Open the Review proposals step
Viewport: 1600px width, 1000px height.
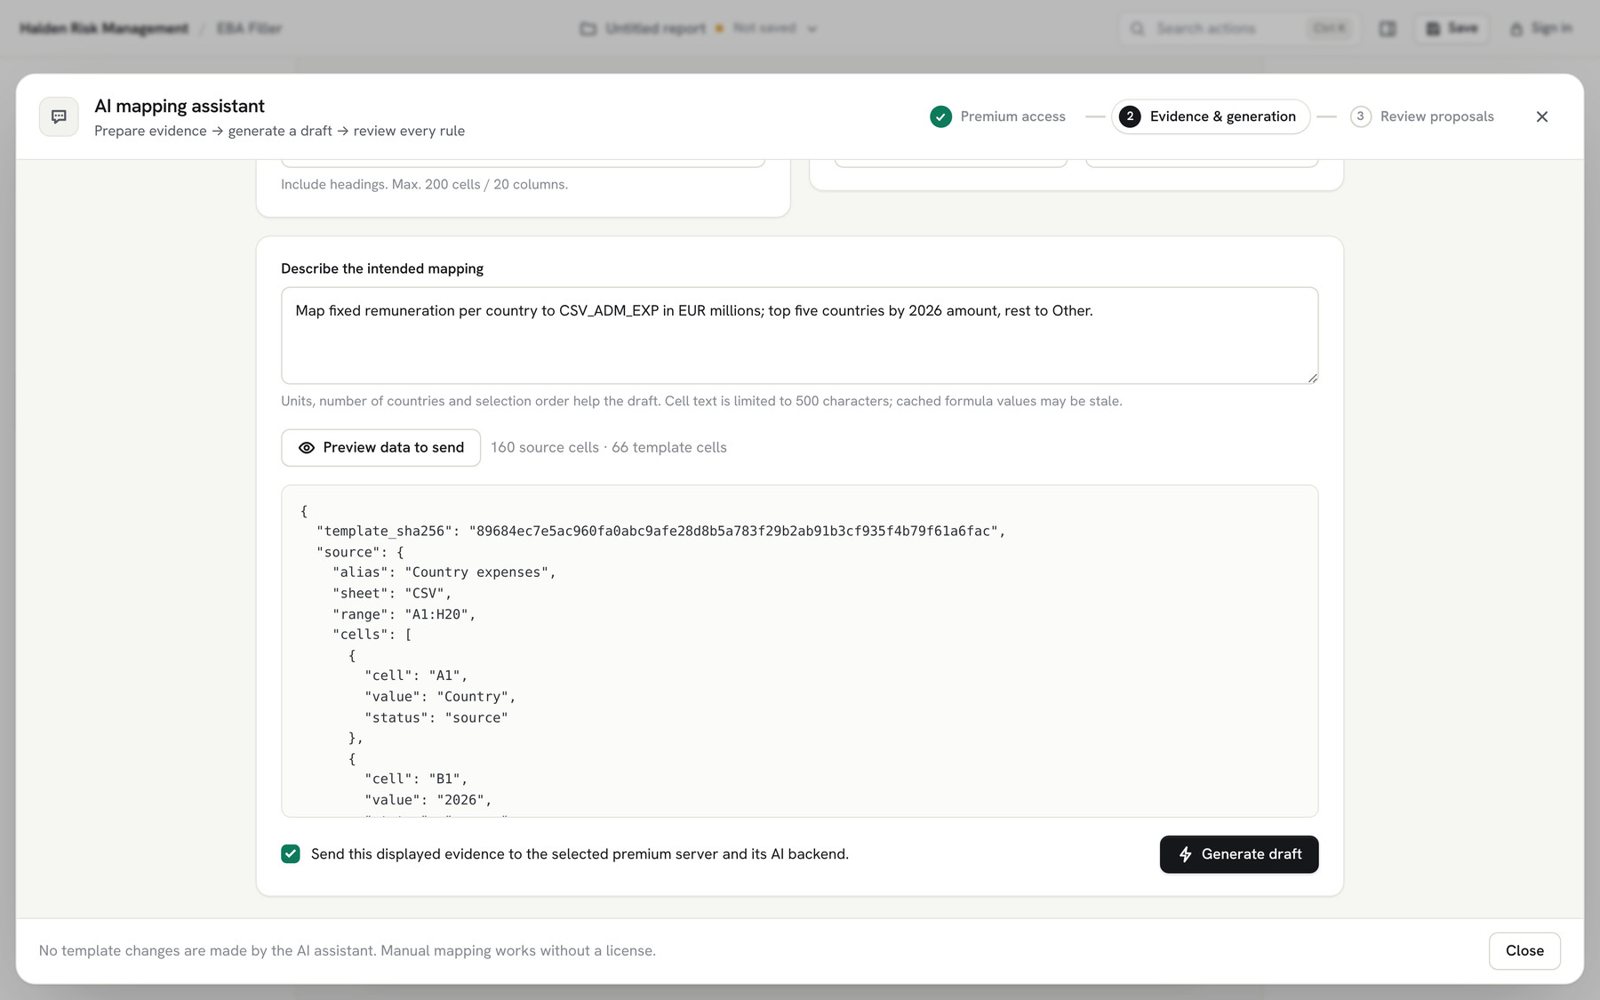pos(1422,117)
